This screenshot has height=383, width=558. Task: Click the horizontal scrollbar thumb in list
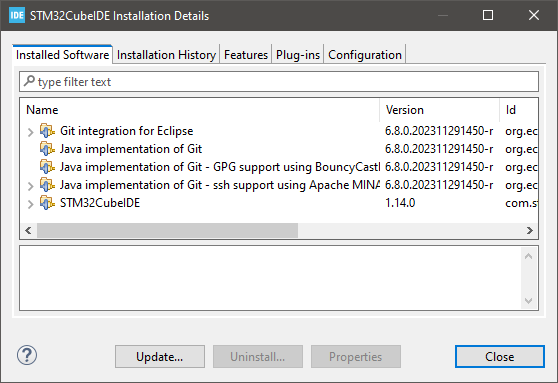pyautogui.click(x=167, y=231)
